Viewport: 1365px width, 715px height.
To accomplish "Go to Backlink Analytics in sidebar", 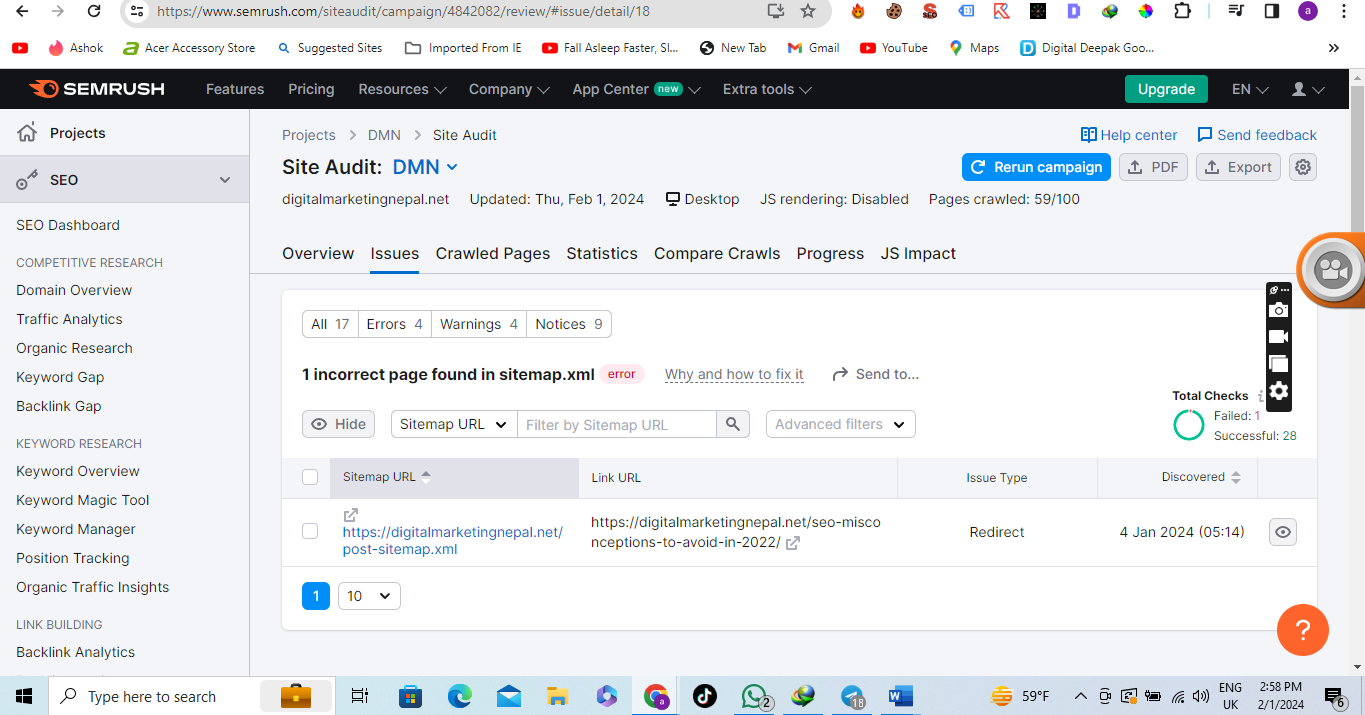I will [x=75, y=652].
